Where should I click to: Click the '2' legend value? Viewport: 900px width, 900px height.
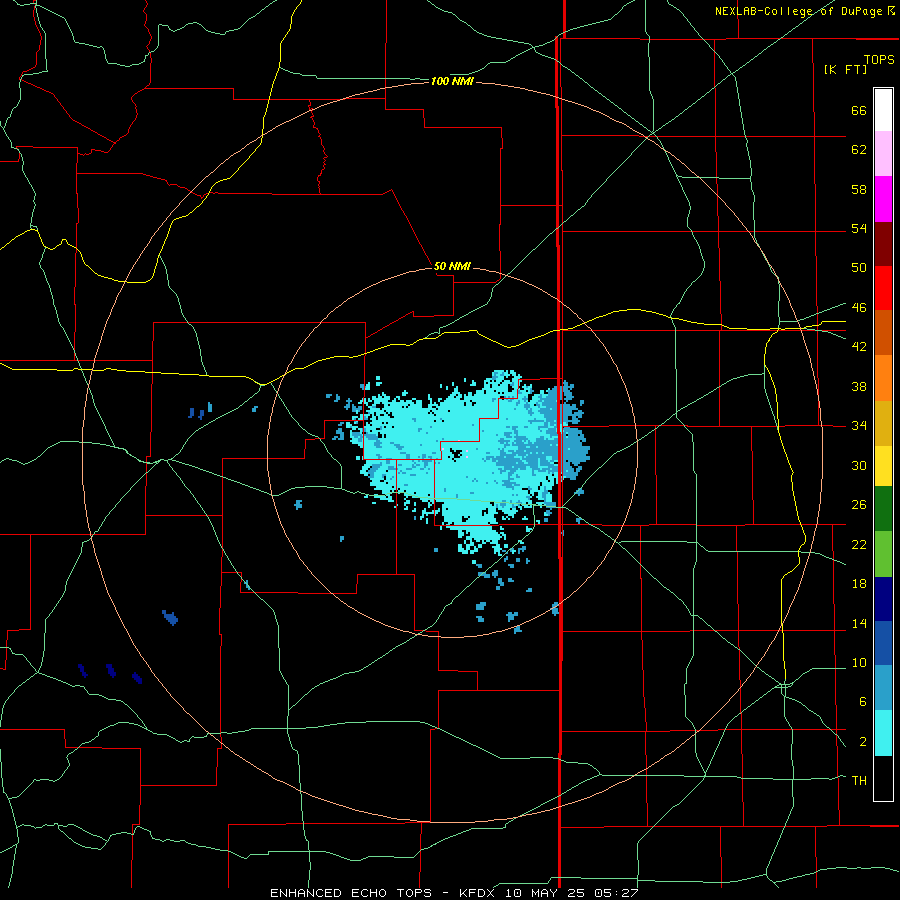pos(862,742)
